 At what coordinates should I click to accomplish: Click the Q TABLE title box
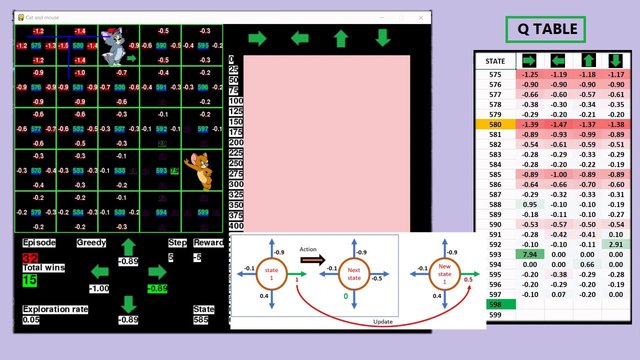click(x=546, y=29)
